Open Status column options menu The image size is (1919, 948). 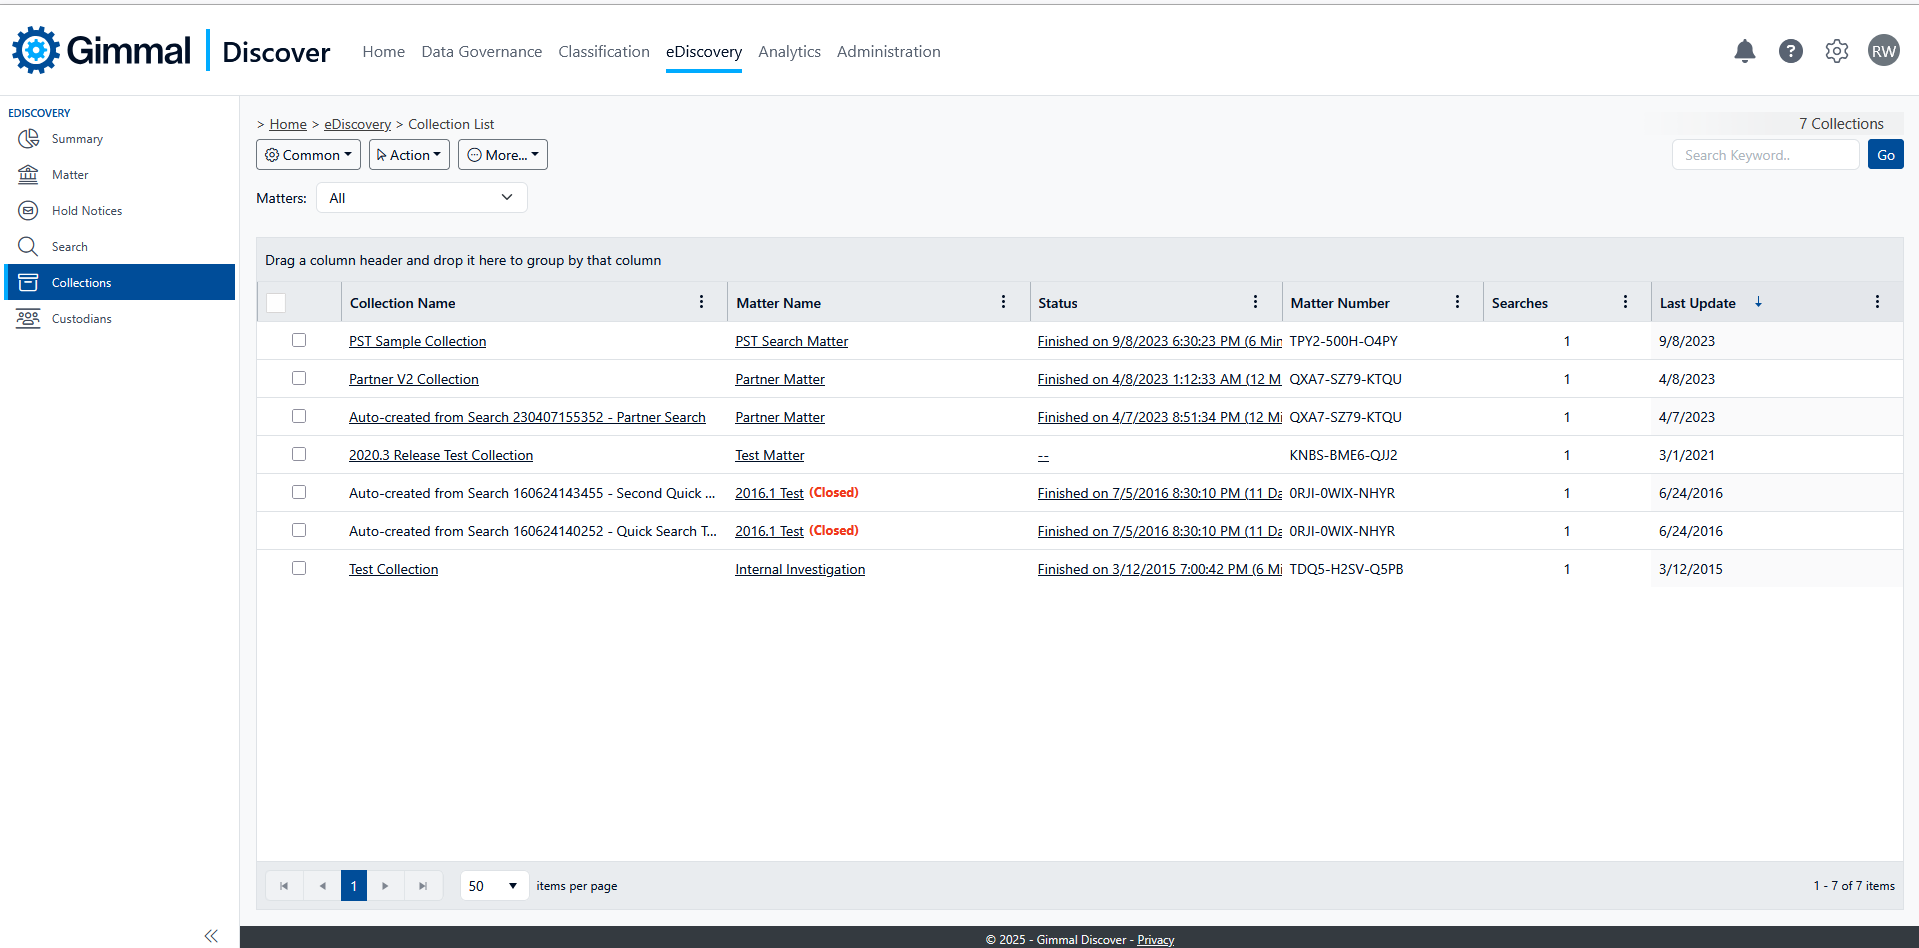point(1255,302)
